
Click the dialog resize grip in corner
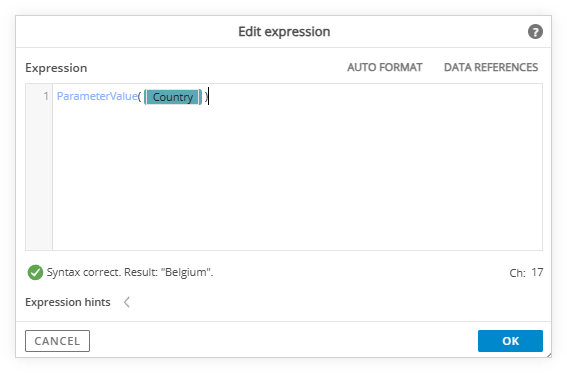pyautogui.click(x=549, y=355)
